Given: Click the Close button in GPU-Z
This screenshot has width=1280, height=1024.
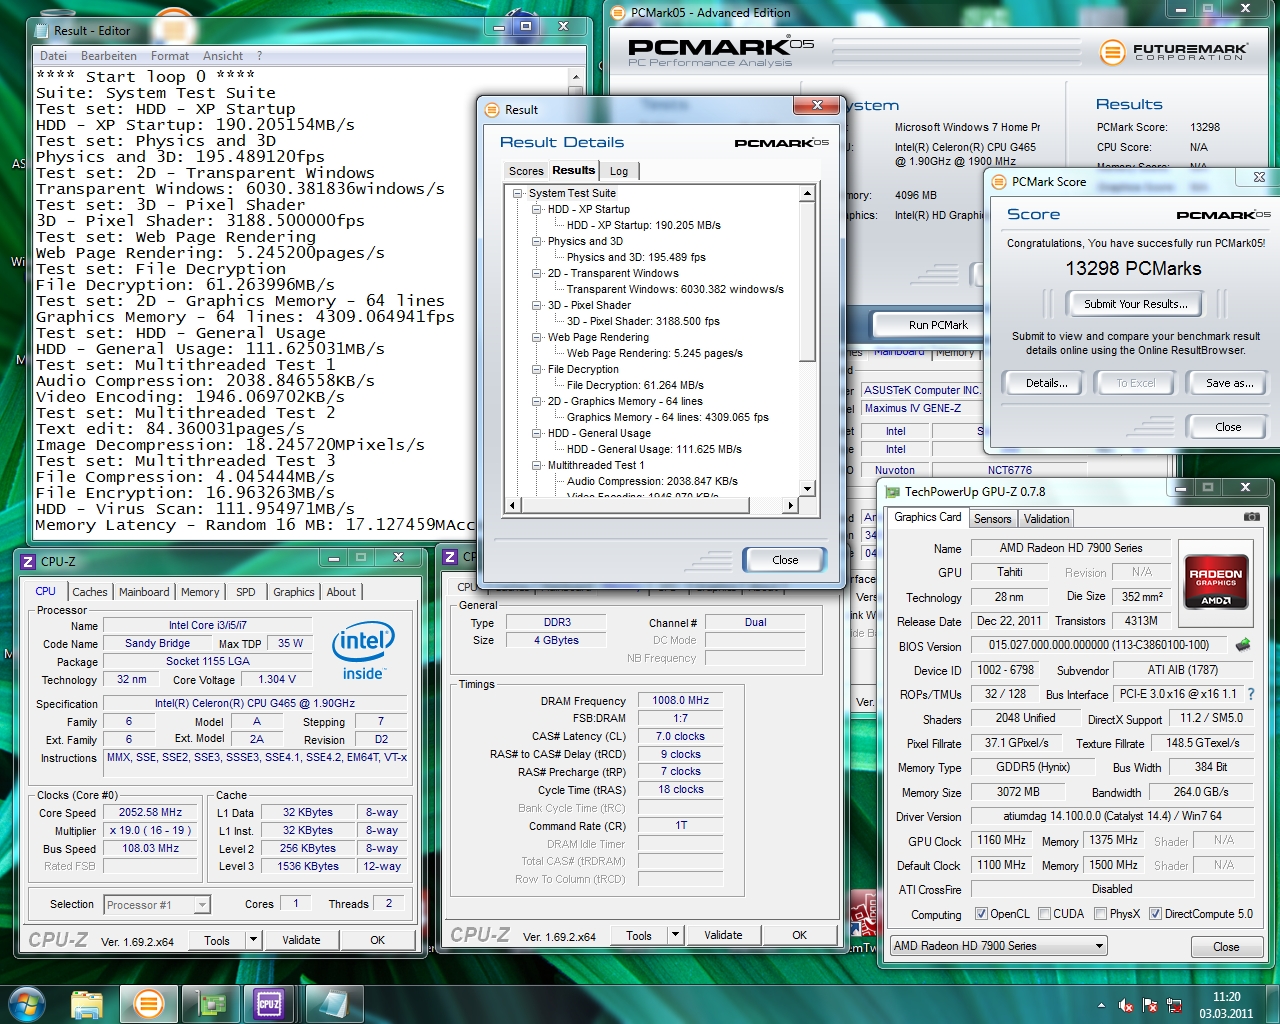Looking at the screenshot, I should [x=1226, y=947].
